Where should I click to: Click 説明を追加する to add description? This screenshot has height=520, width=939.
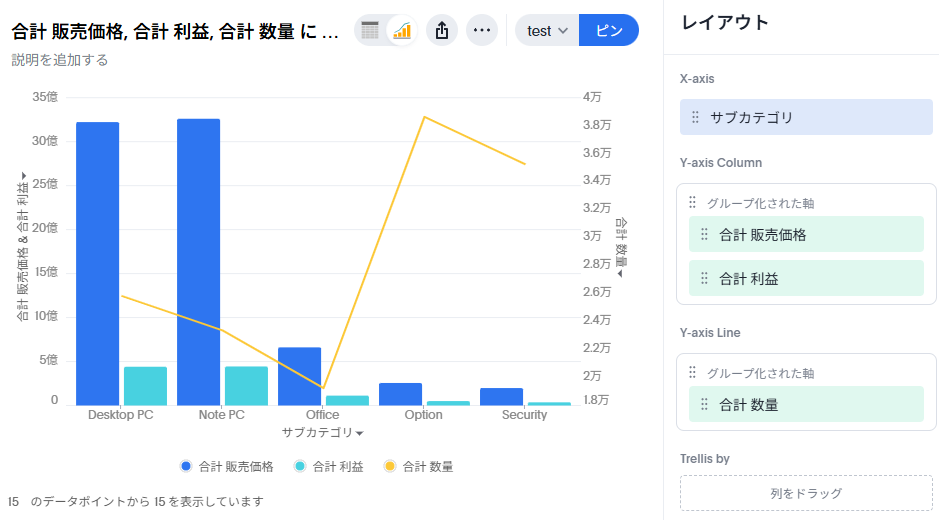(60, 60)
